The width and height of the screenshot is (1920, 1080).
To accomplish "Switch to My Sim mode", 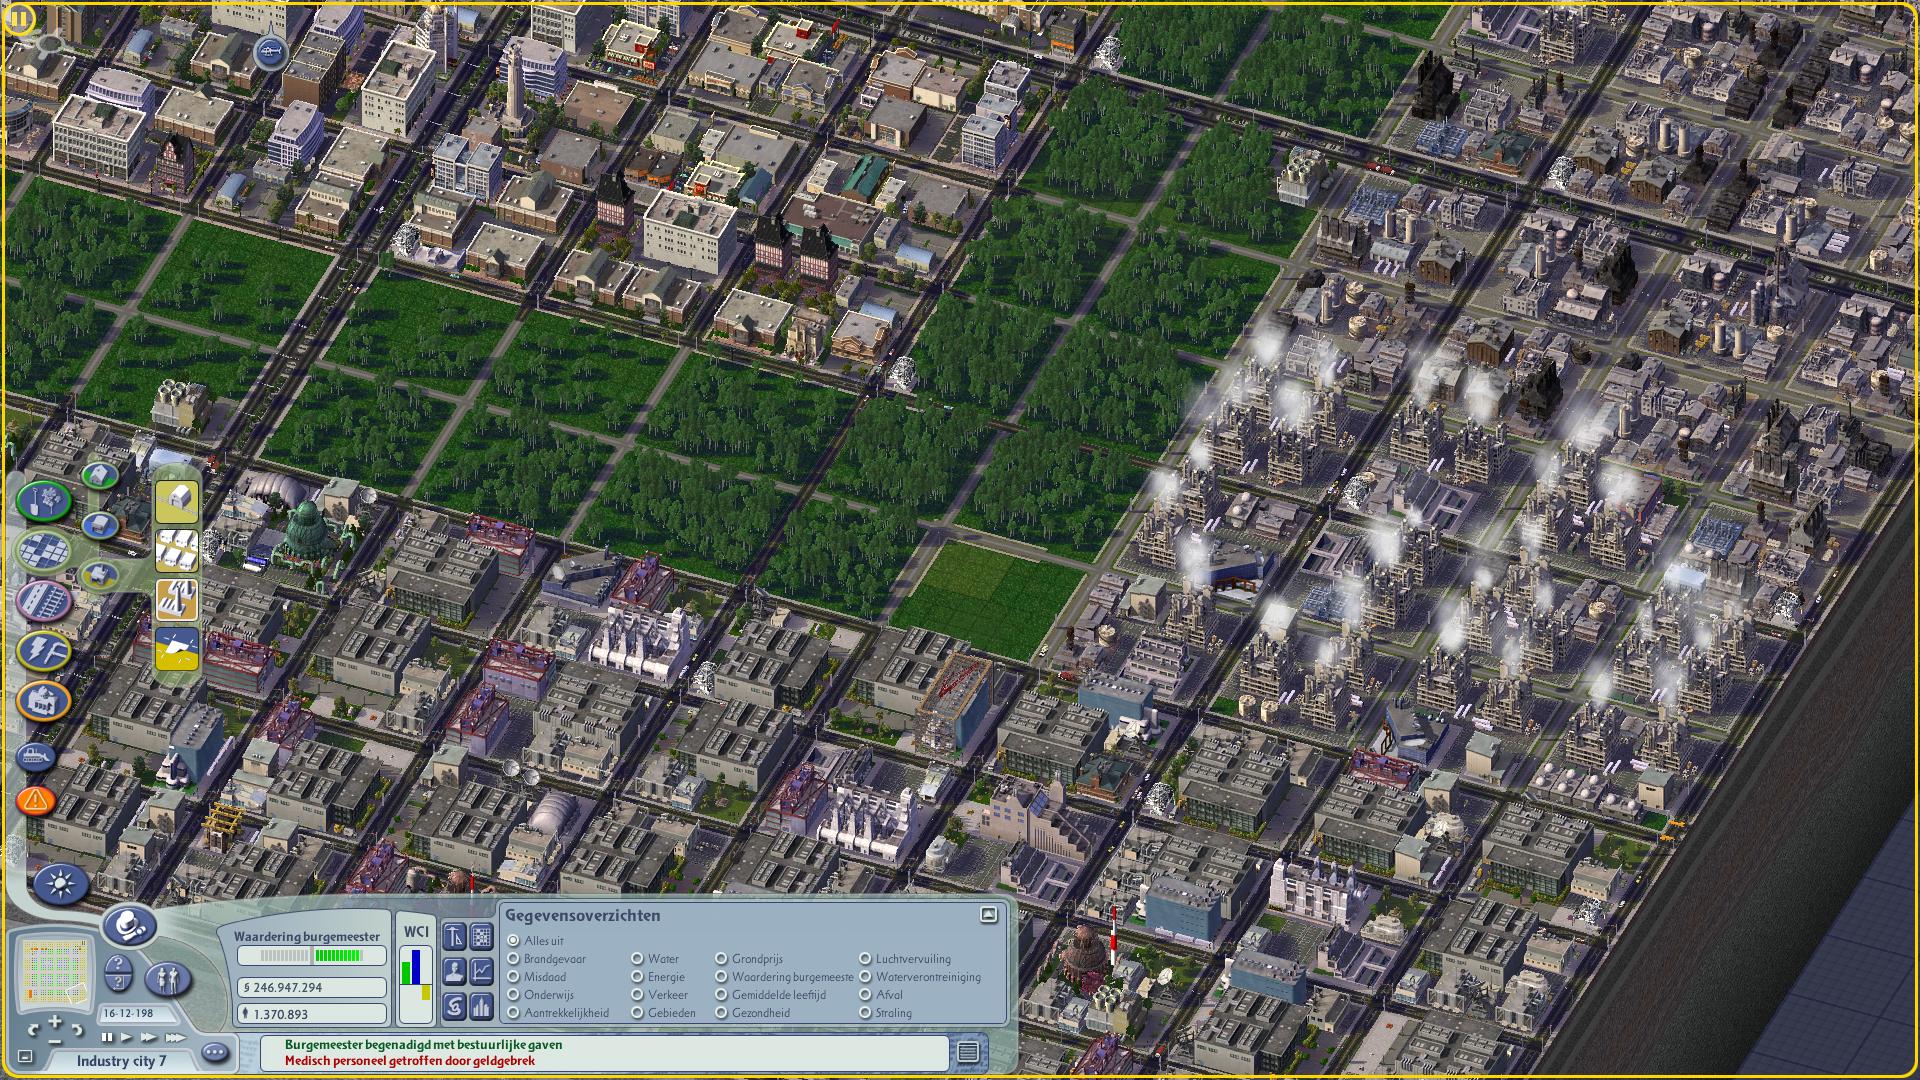I will [169, 979].
